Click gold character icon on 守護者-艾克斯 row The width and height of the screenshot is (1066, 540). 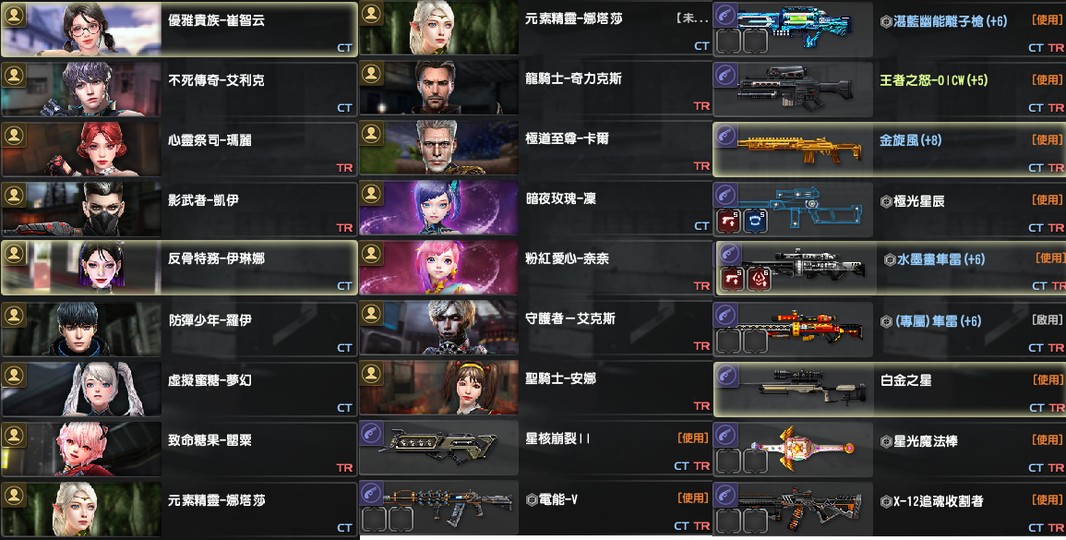pos(371,314)
